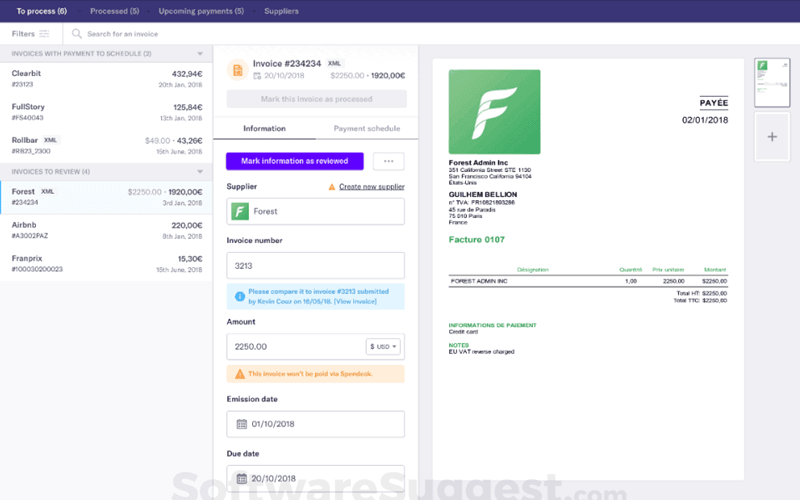Click the Facture 0107 heading

tap(477, 240)
